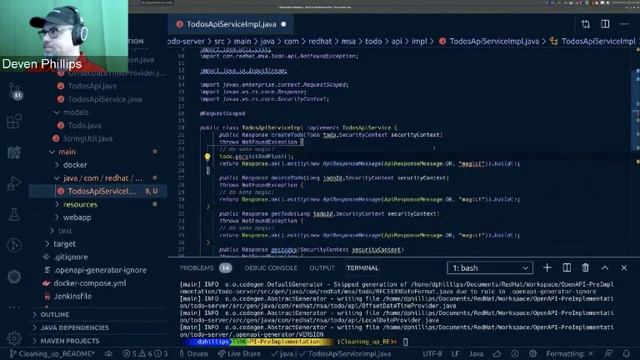Image resolution: width=640 pixels, height=360 pixels.
Task: Open the notifications bell in status bar
Action: (627, 354)
